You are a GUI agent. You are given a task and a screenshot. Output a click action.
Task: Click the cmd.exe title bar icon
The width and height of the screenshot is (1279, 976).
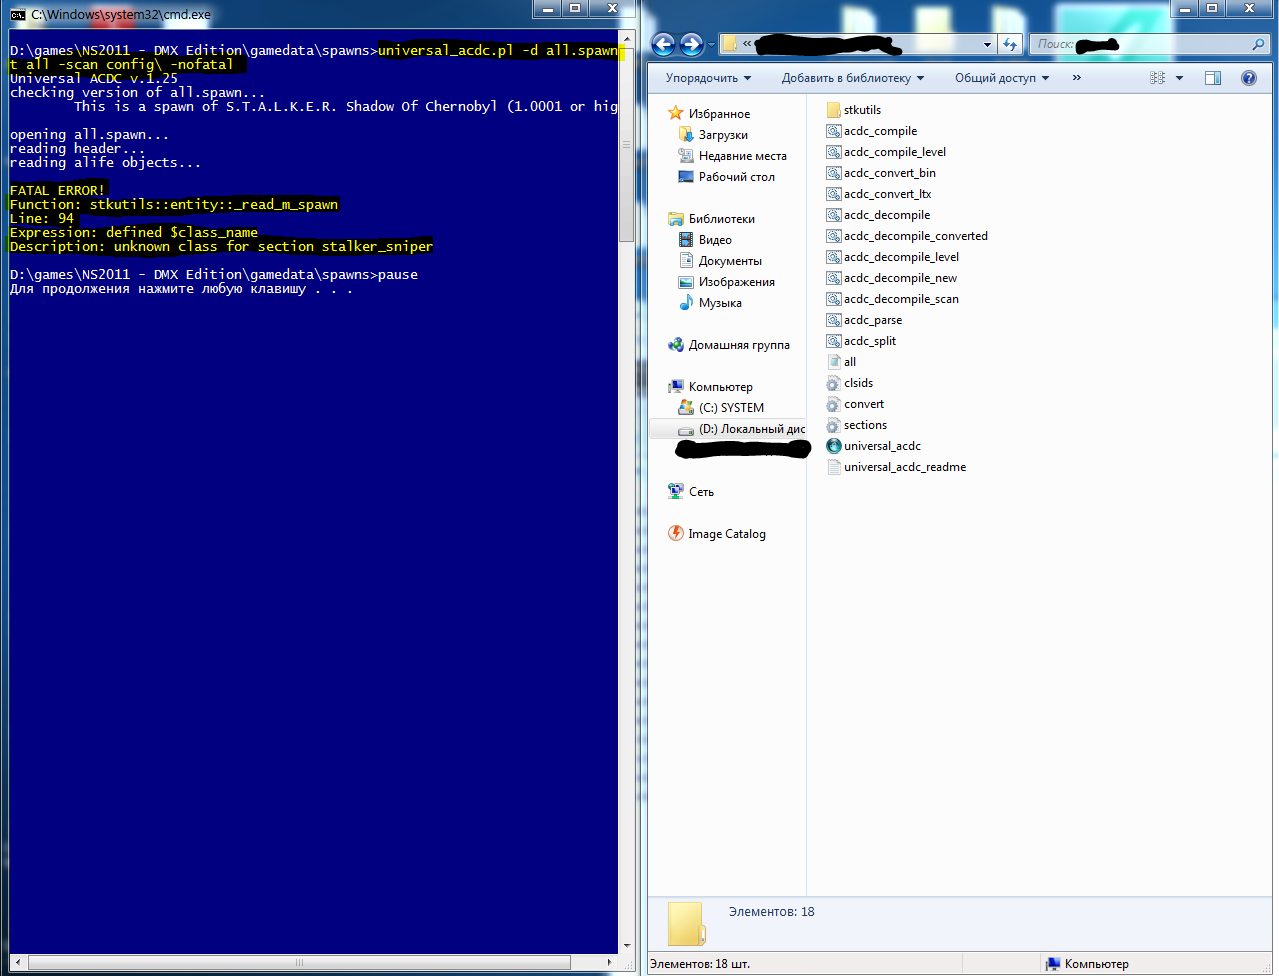click(x=18, y=15)
